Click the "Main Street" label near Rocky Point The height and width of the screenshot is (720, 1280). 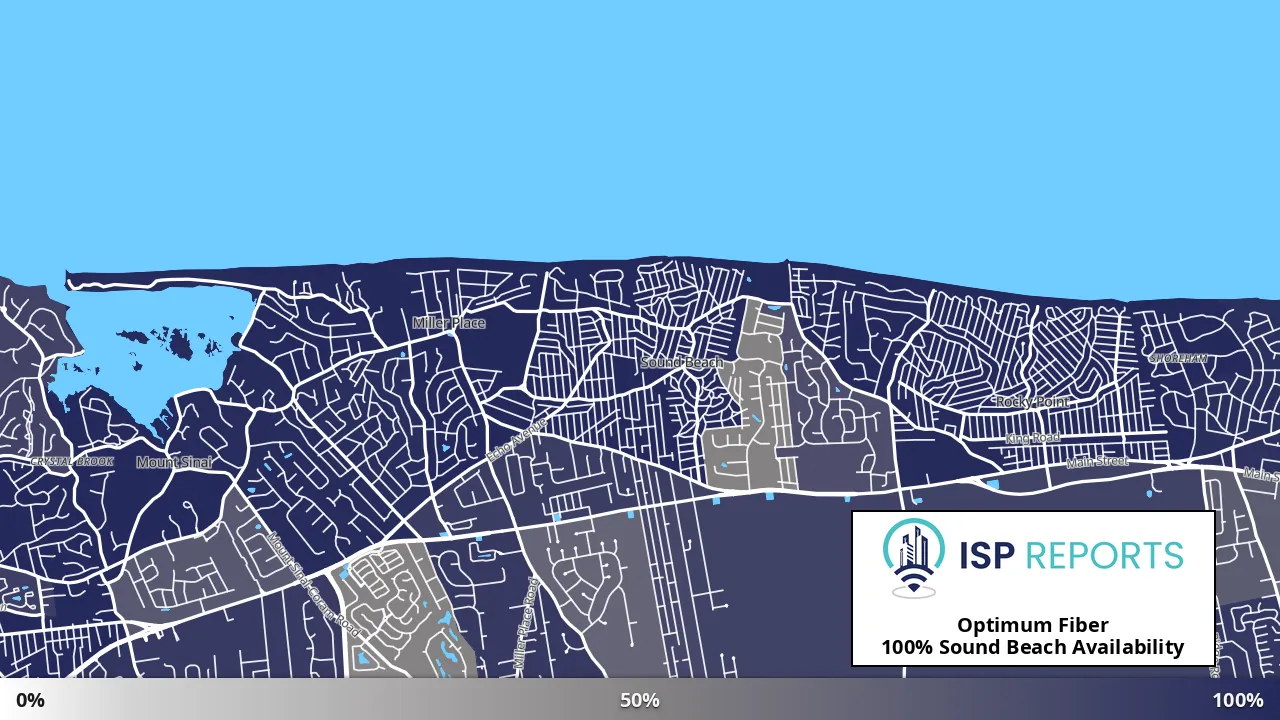pyautogui.click(x=1097, y=461)
